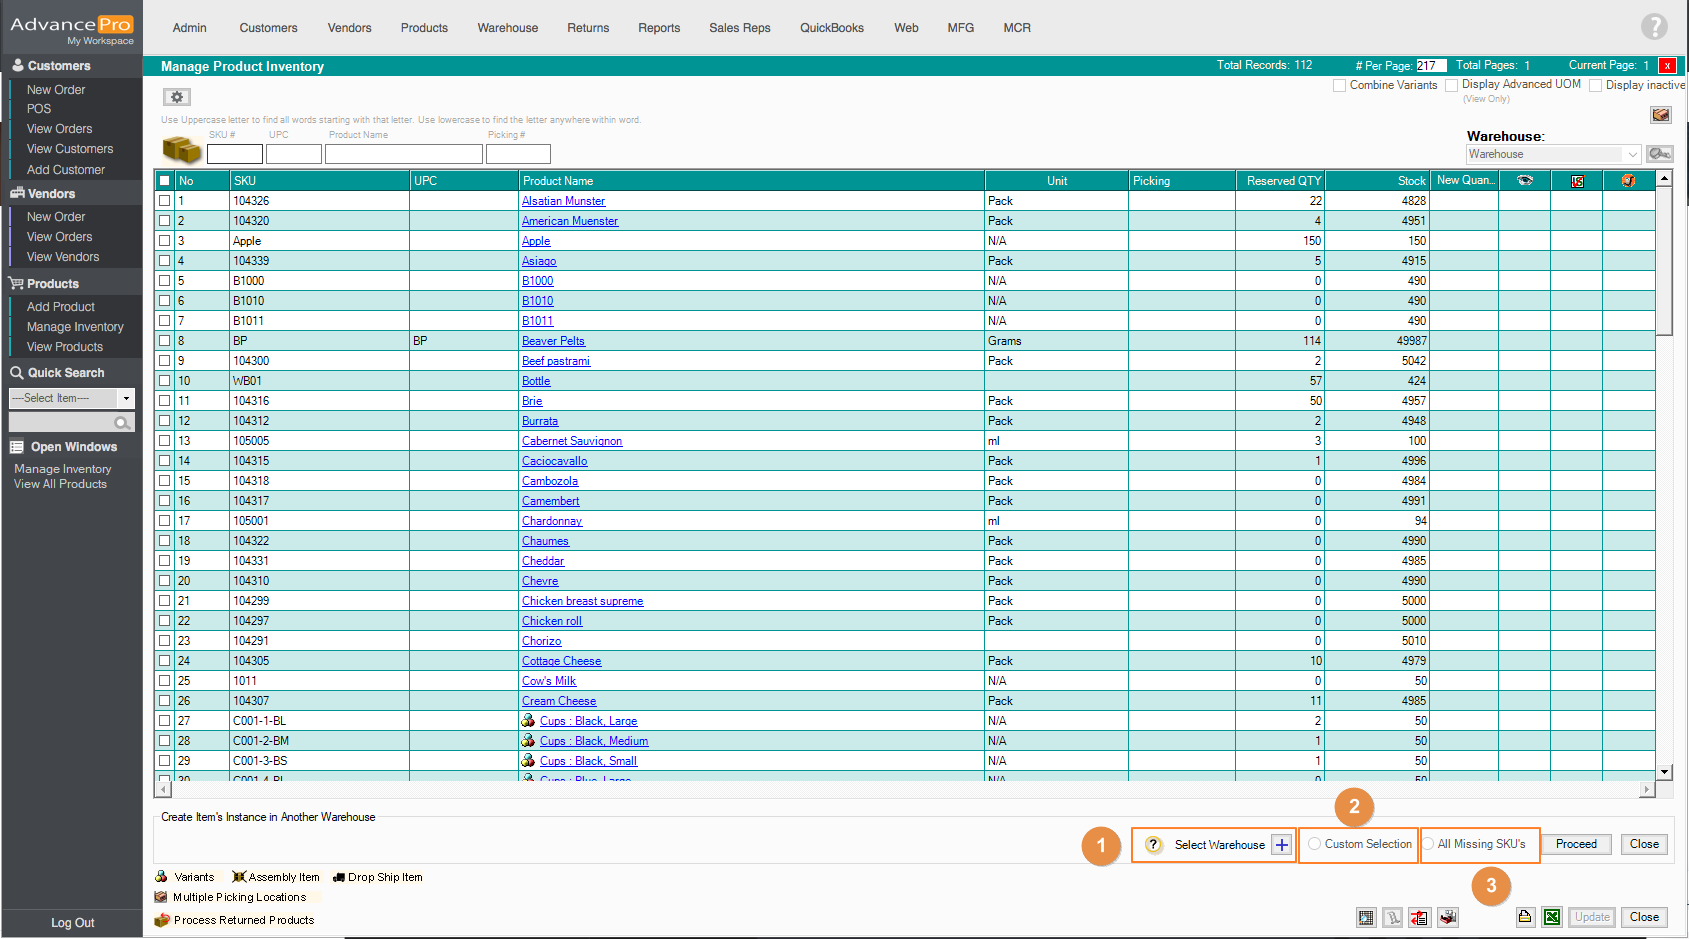1689x939 pixels.
Task: Click the grid magnifier icon at bottom
Action: click(1366, 917)
